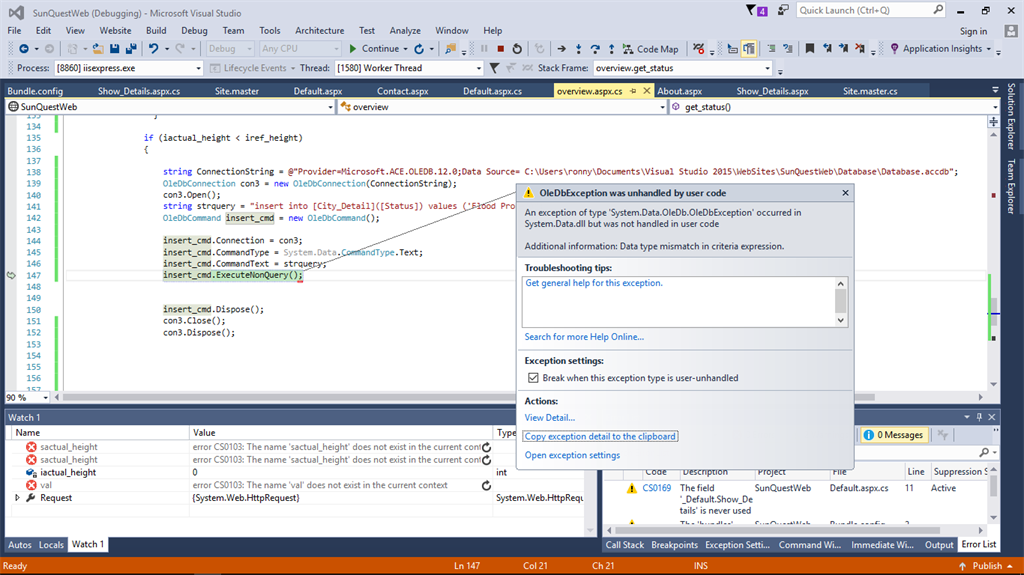
Task: Go to the previous bookmark icon
Action: pos(827,49)
